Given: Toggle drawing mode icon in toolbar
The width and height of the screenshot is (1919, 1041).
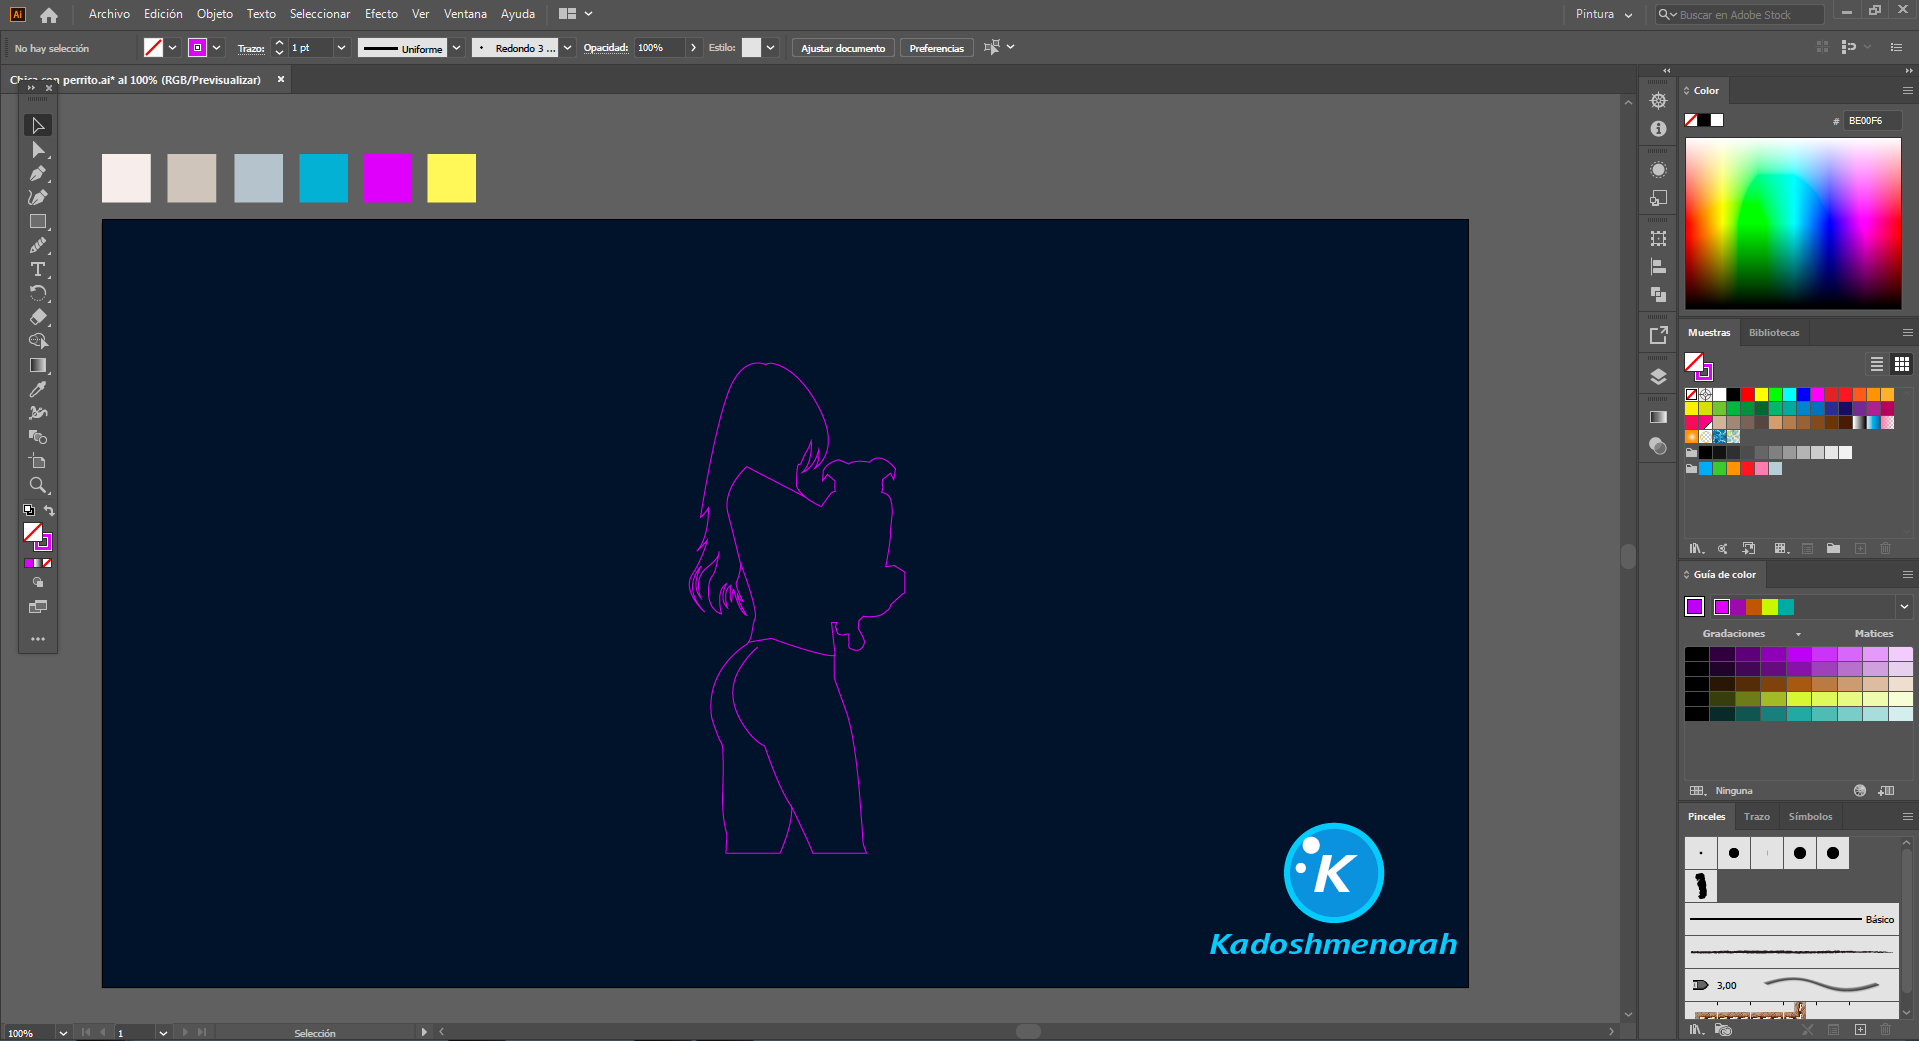Looking at the screenshot, I should pos(38,582).
